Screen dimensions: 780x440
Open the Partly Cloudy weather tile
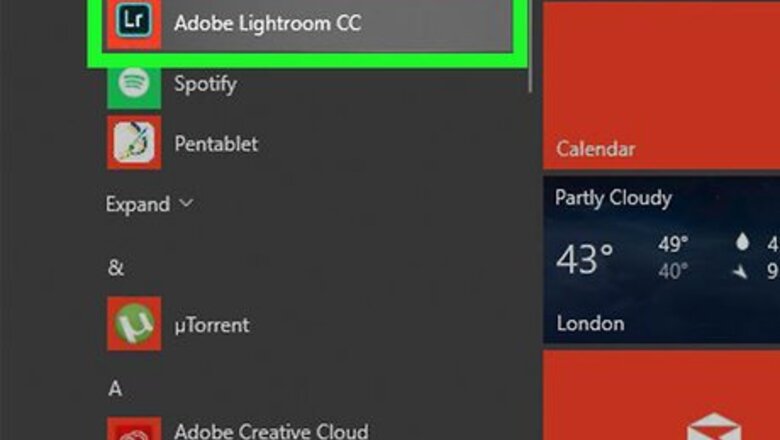pyautogui.click(x=661, y=260)
